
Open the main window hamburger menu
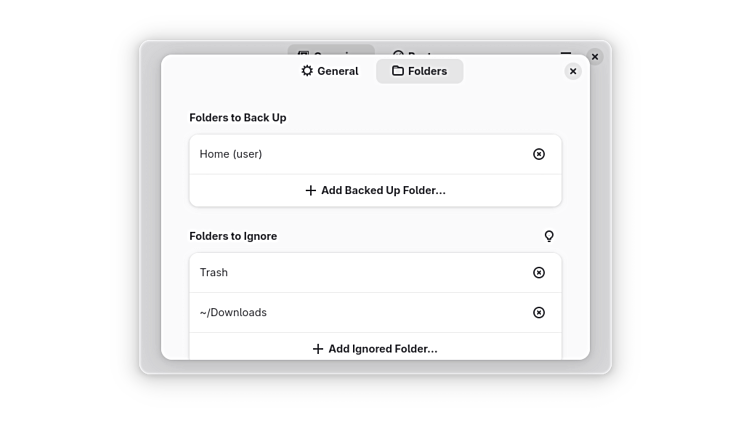(566, 54)
